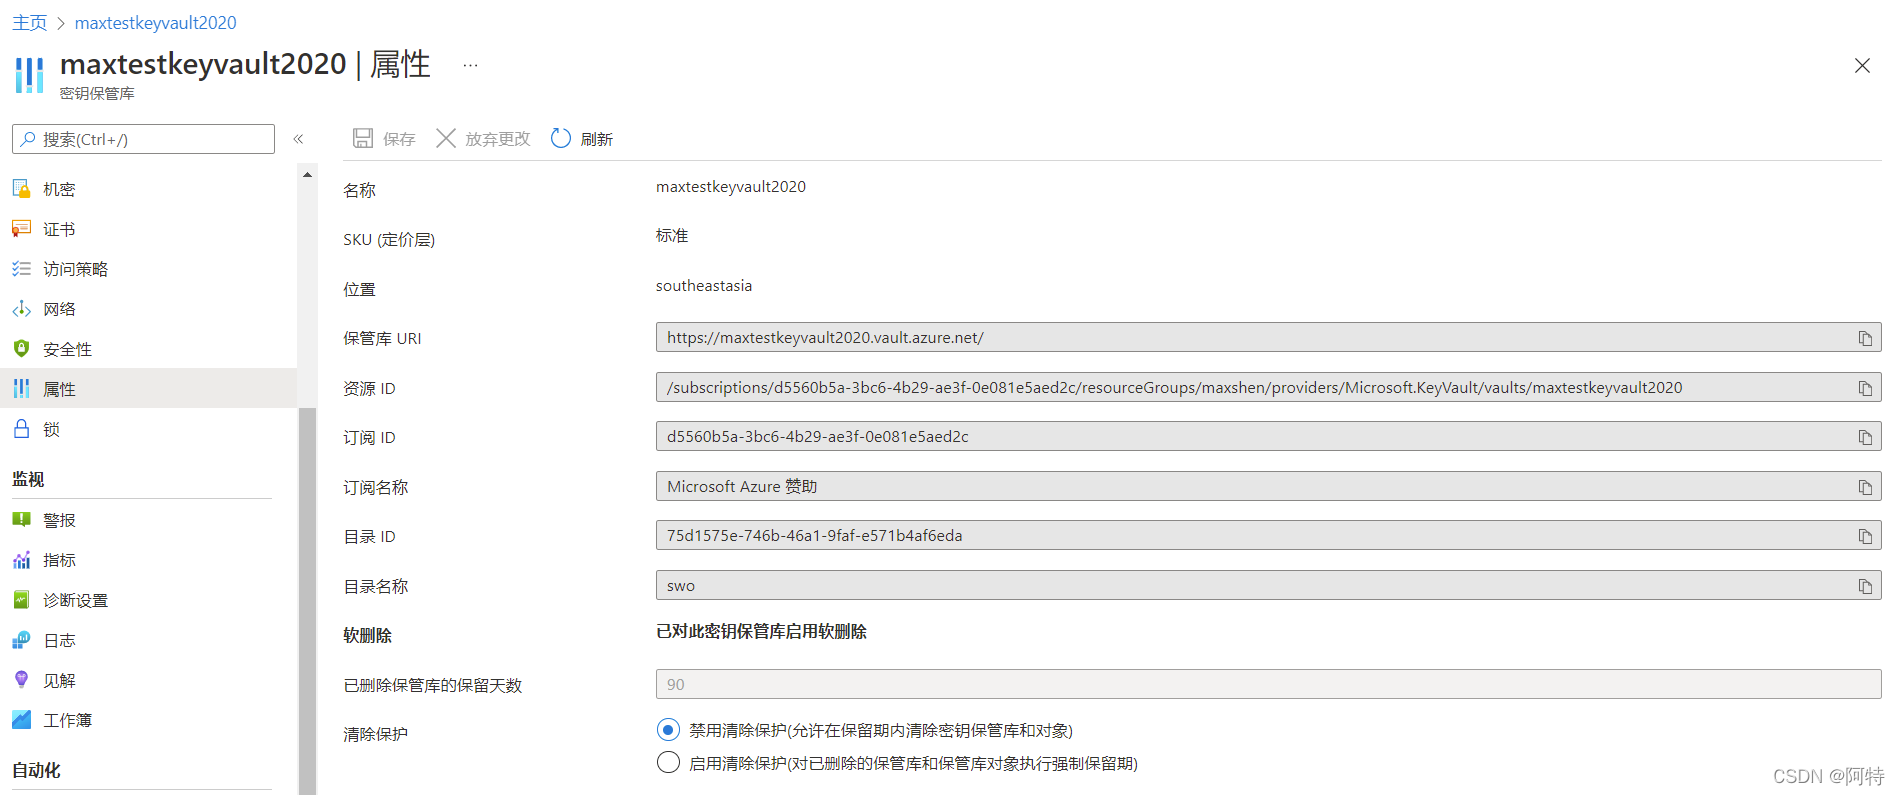1900x795 pixels.
Task: Click the 安全性 shield icon
Action: click(x=21, y=348)
